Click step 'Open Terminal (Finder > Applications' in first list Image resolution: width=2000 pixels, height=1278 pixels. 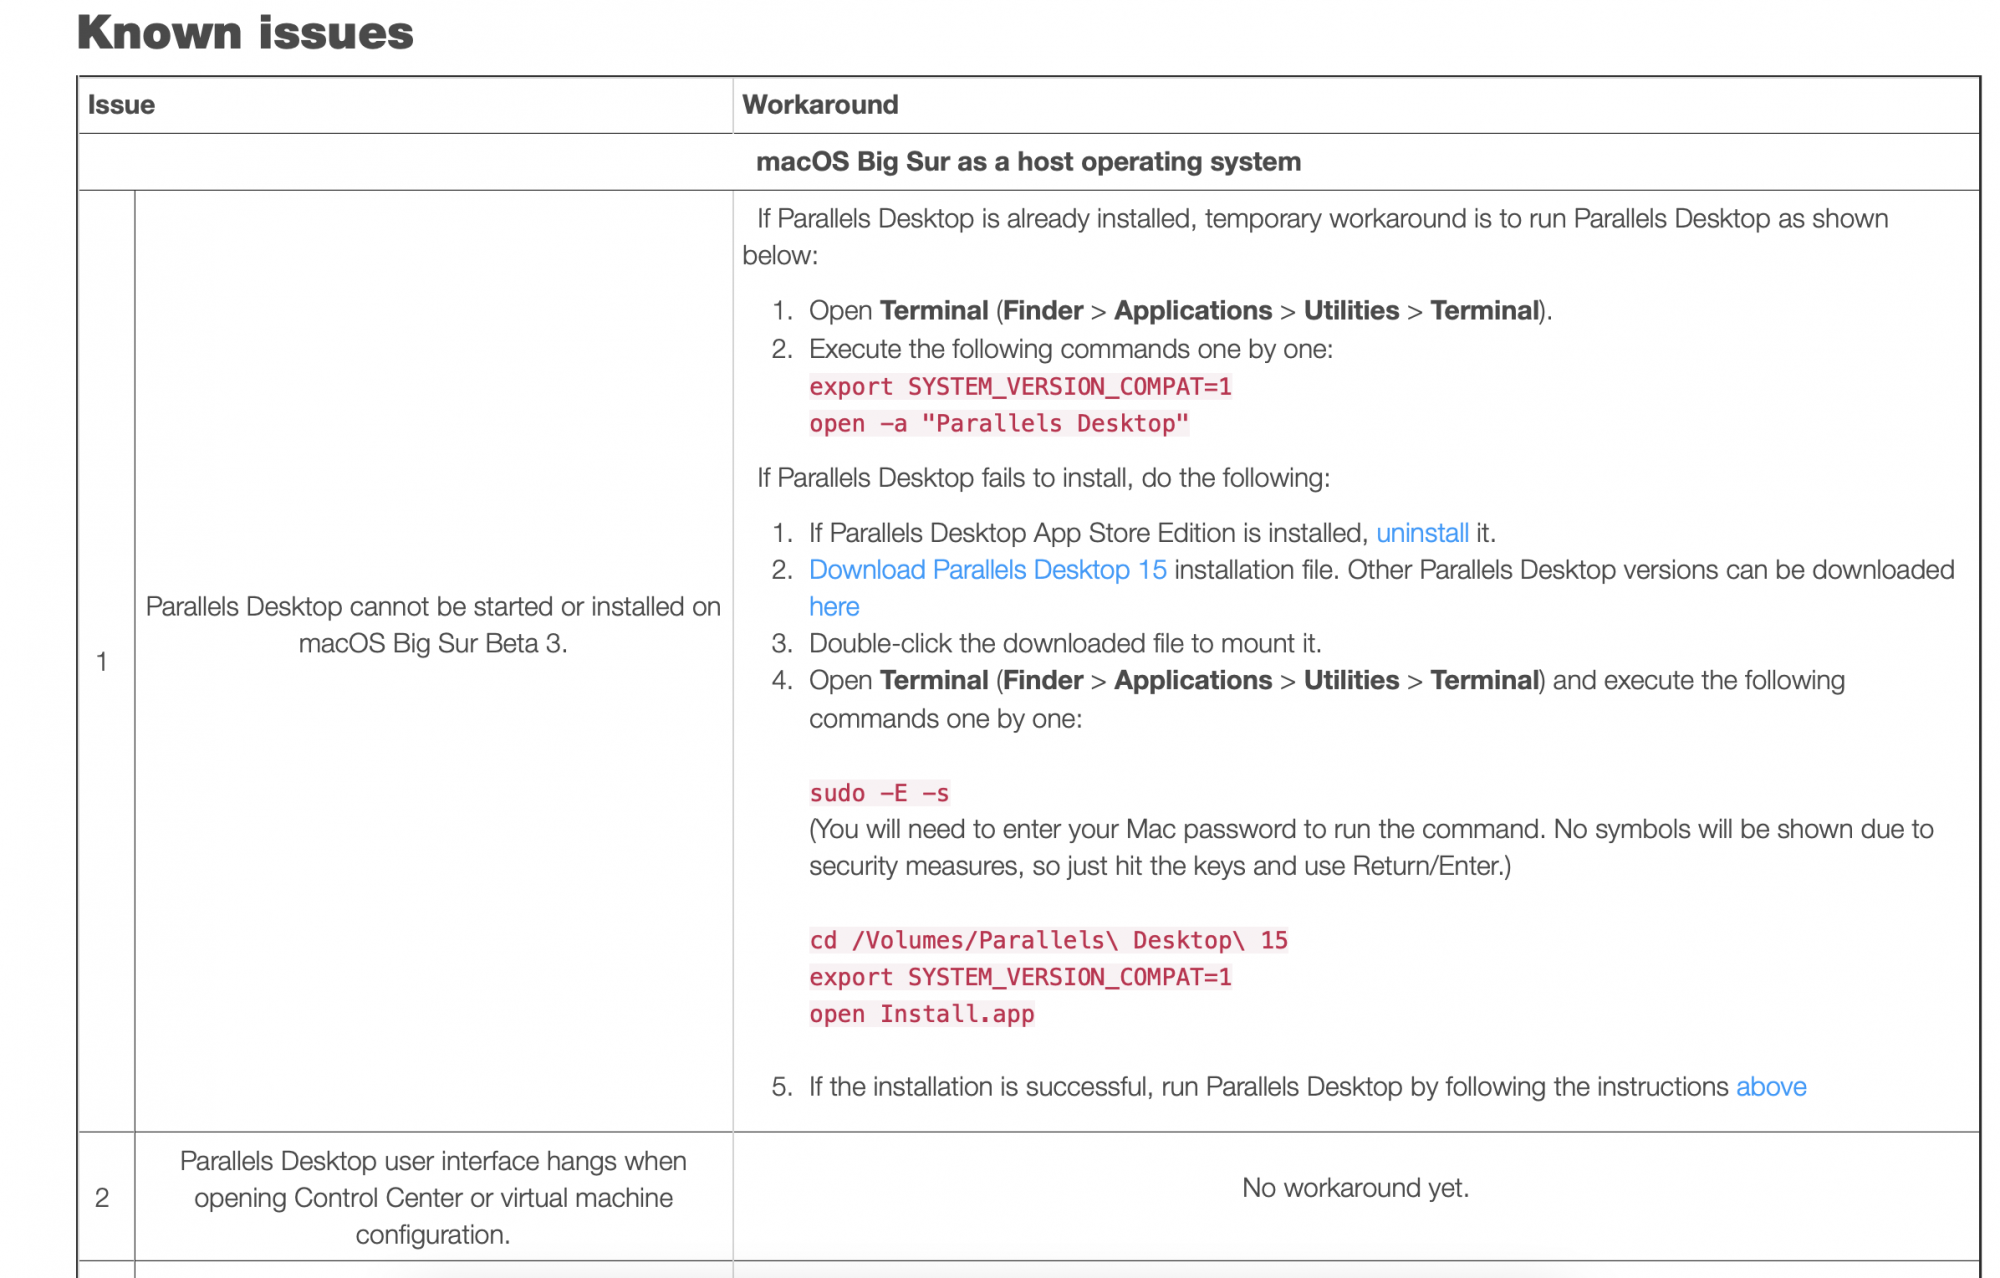(x=1180, y=311)
